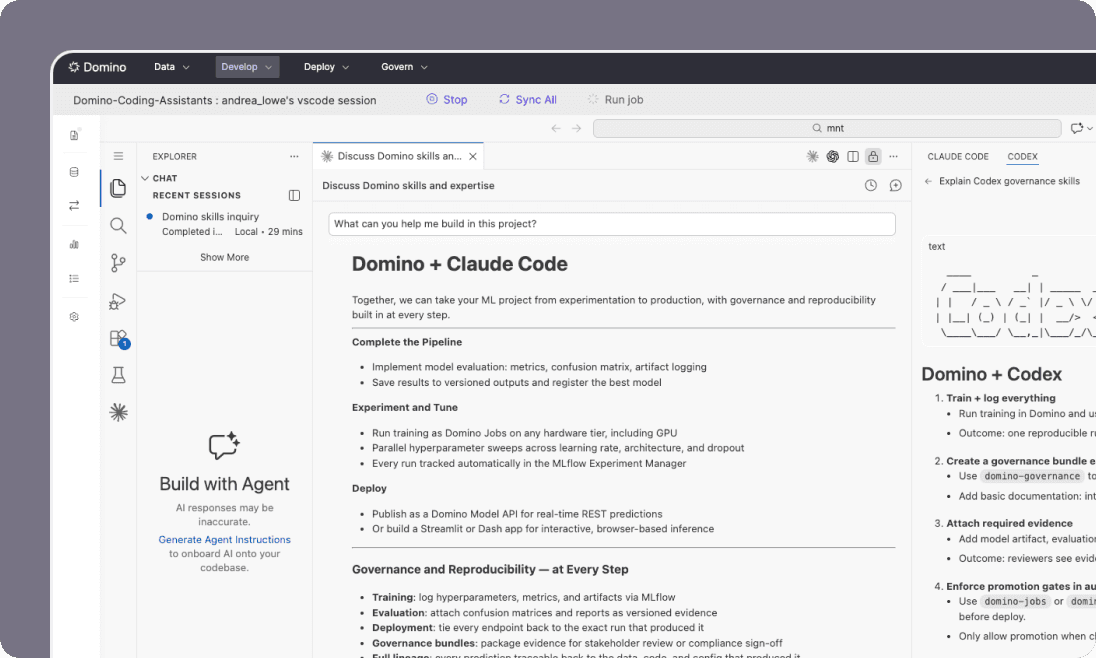
Task: Click the Build with Agent sparkle icon
Action: [x=224, y=445]
